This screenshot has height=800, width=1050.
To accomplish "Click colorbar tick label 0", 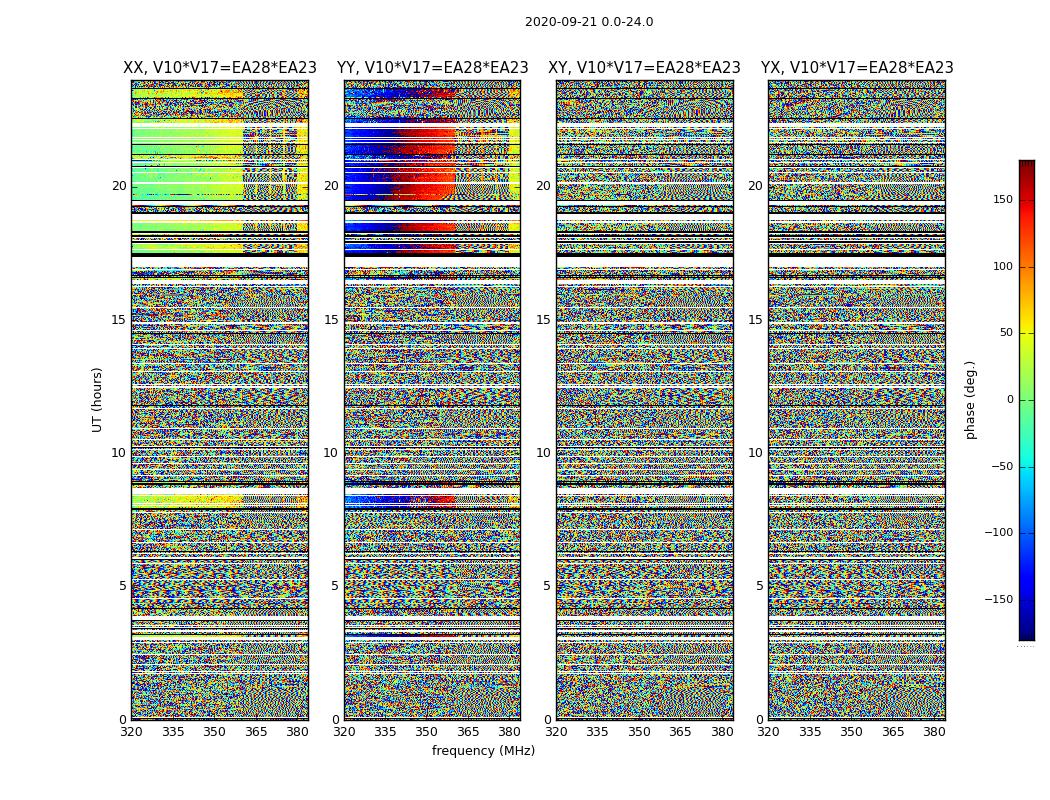I will tap(1010, 400).
